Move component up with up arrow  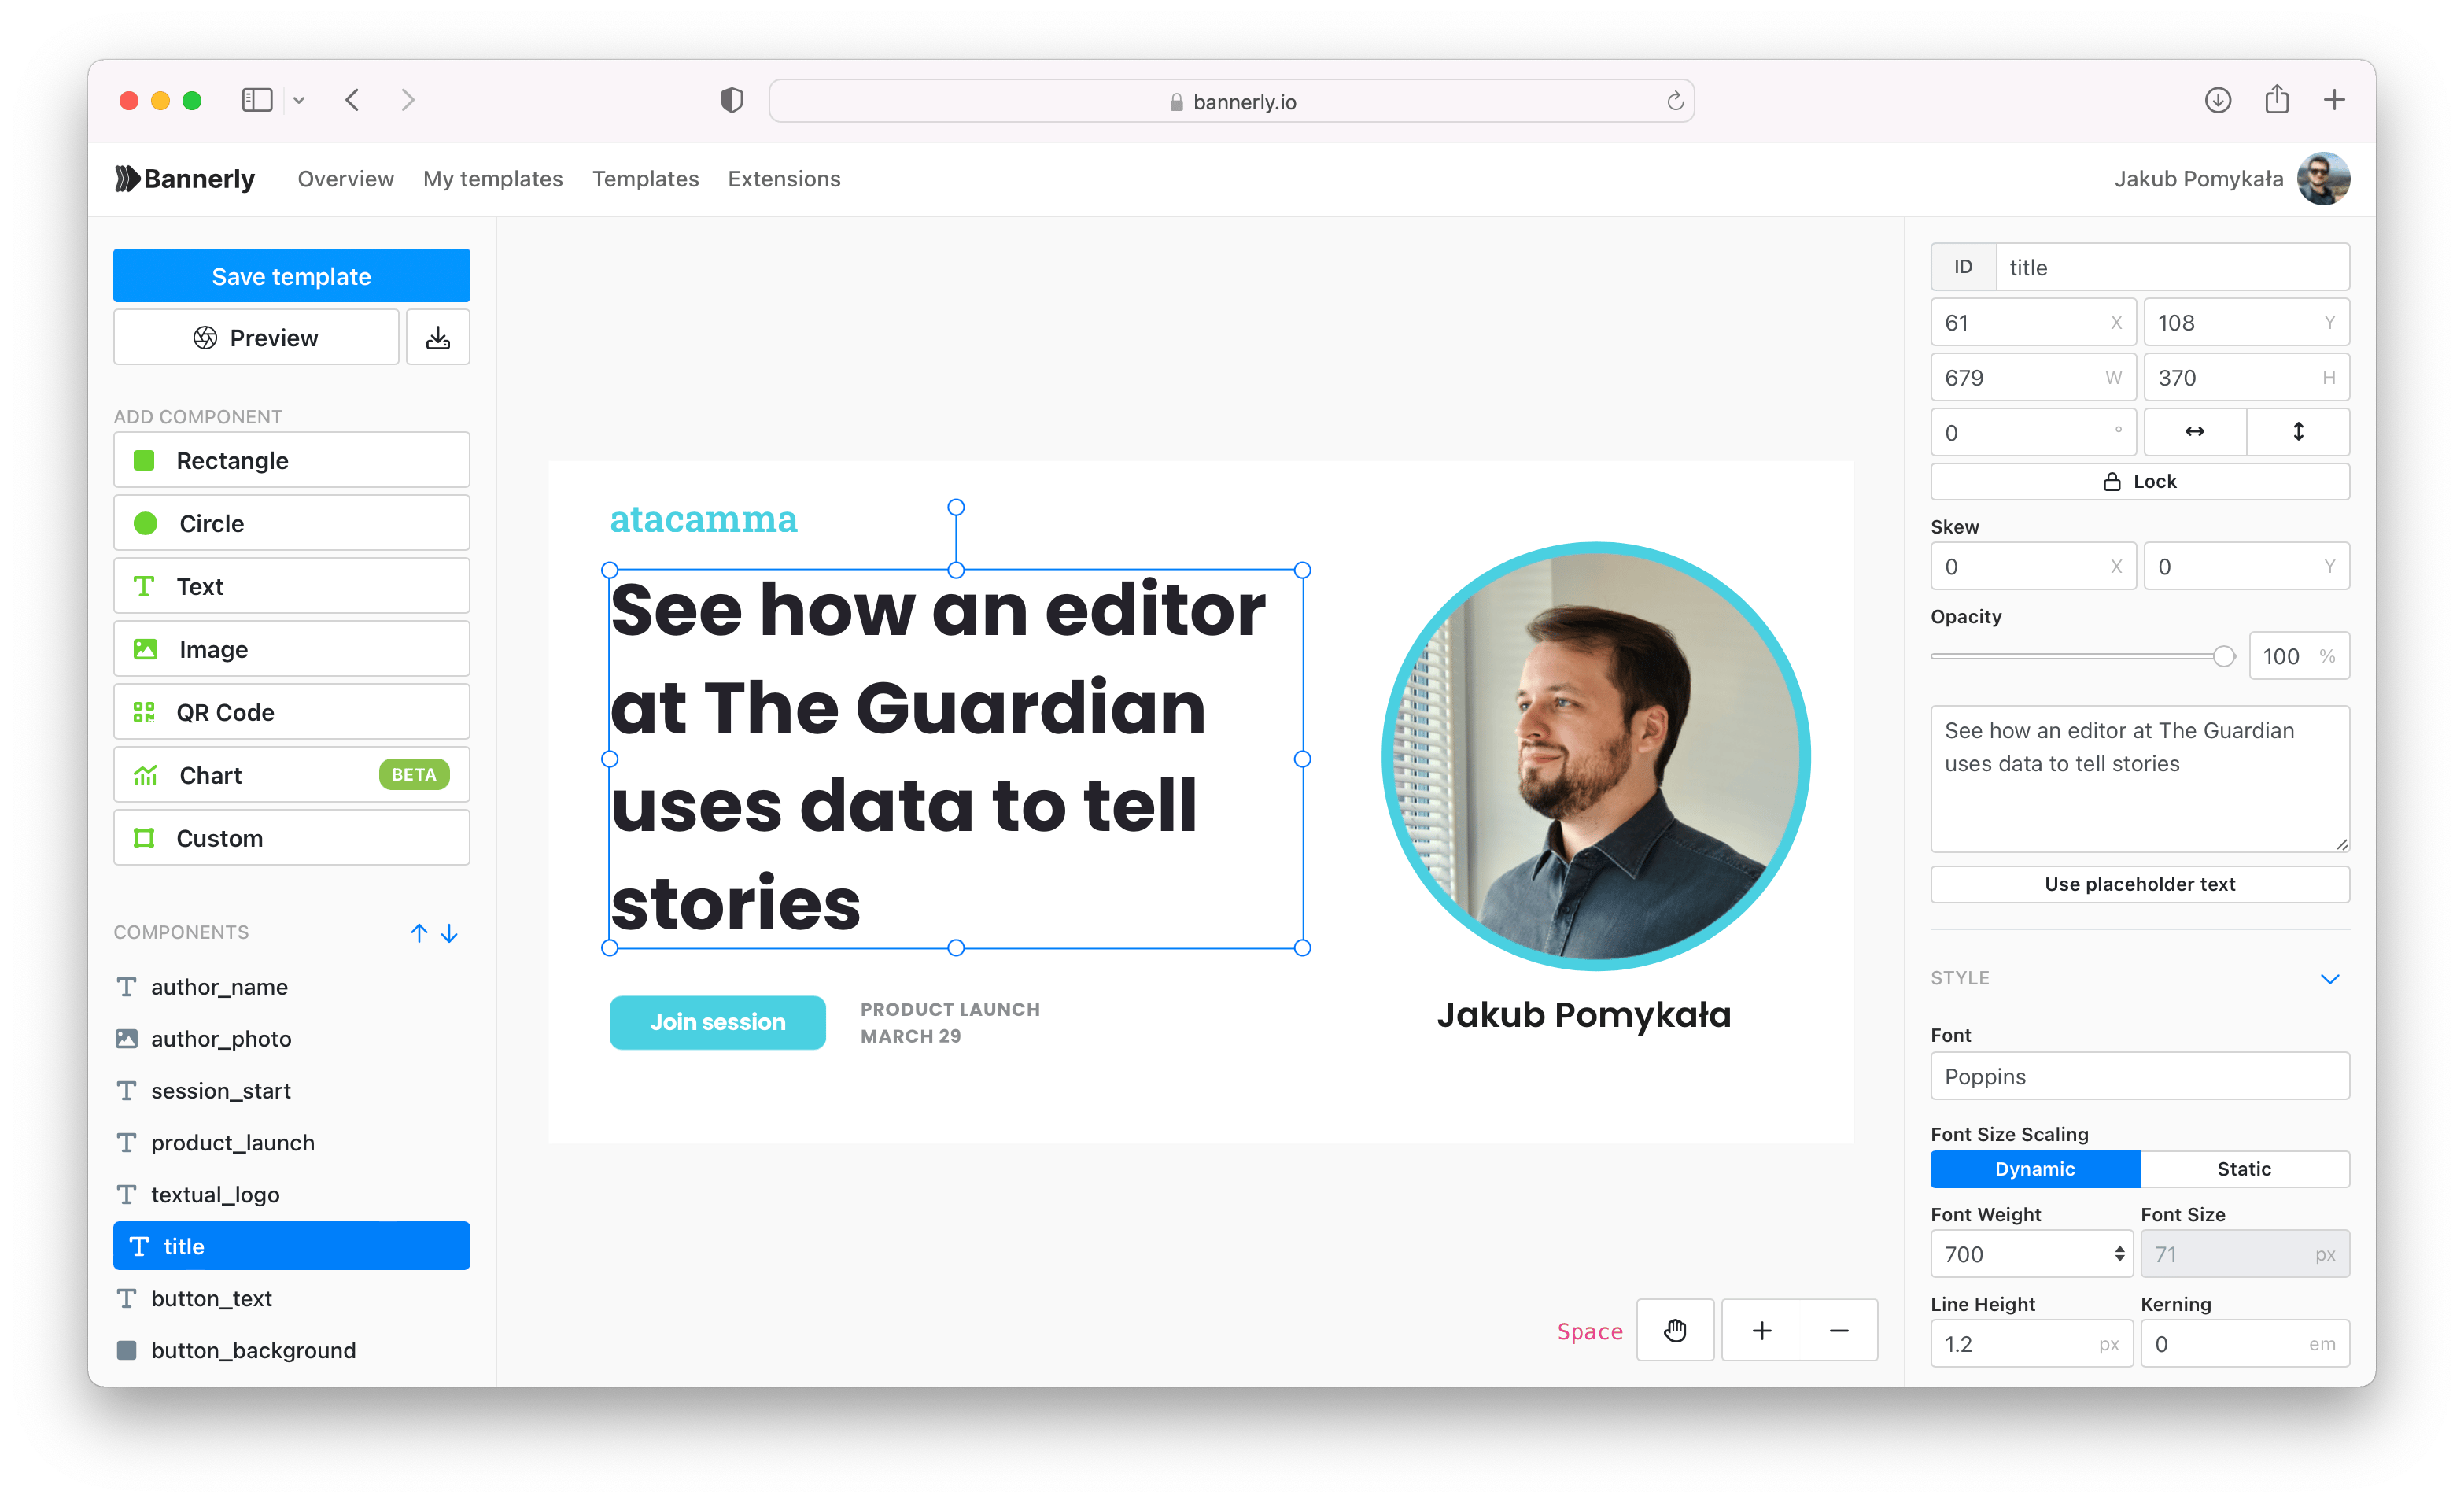419,933
